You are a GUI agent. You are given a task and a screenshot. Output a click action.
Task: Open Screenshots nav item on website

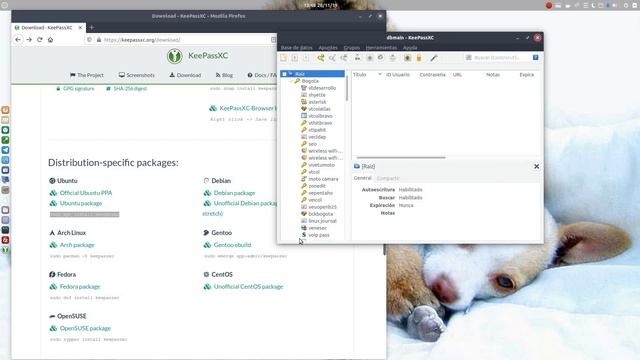(137, 75)
